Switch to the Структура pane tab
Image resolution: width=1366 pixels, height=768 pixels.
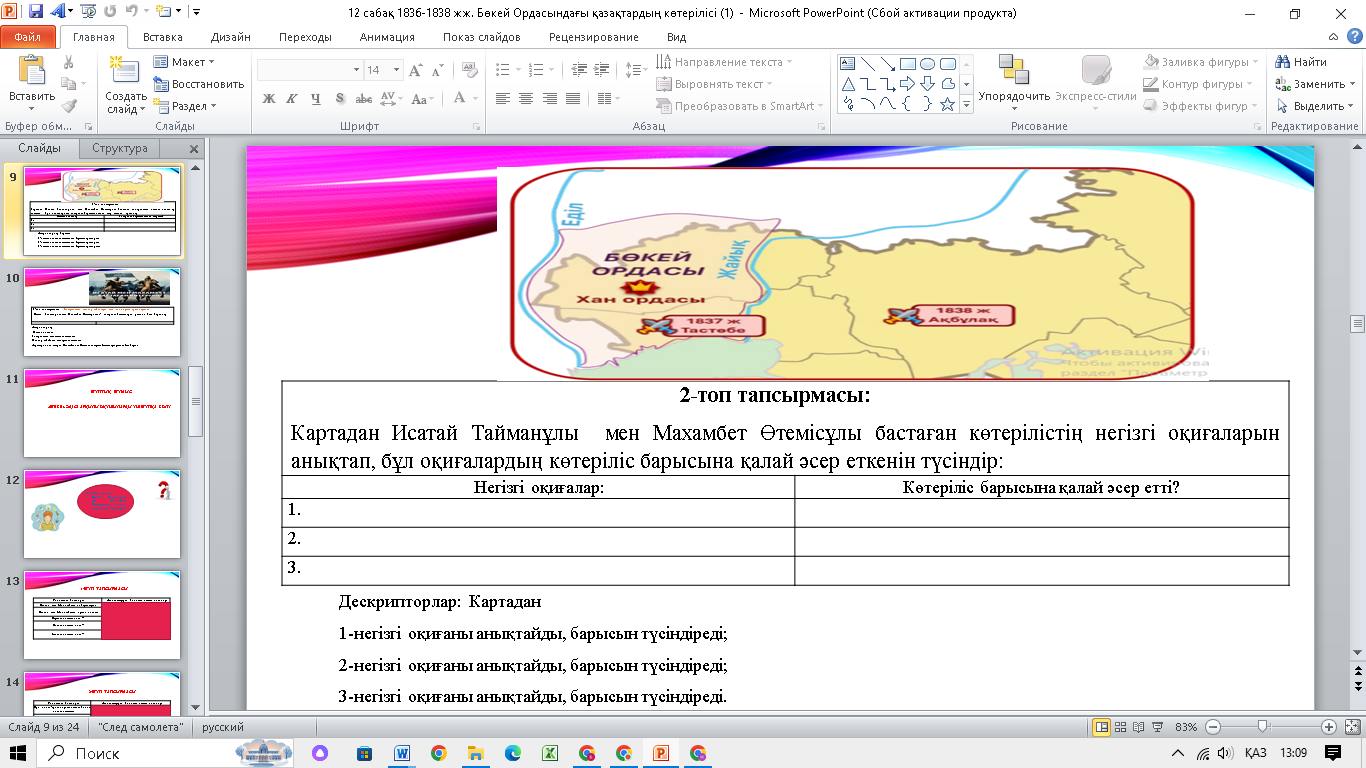click(119, 148)
